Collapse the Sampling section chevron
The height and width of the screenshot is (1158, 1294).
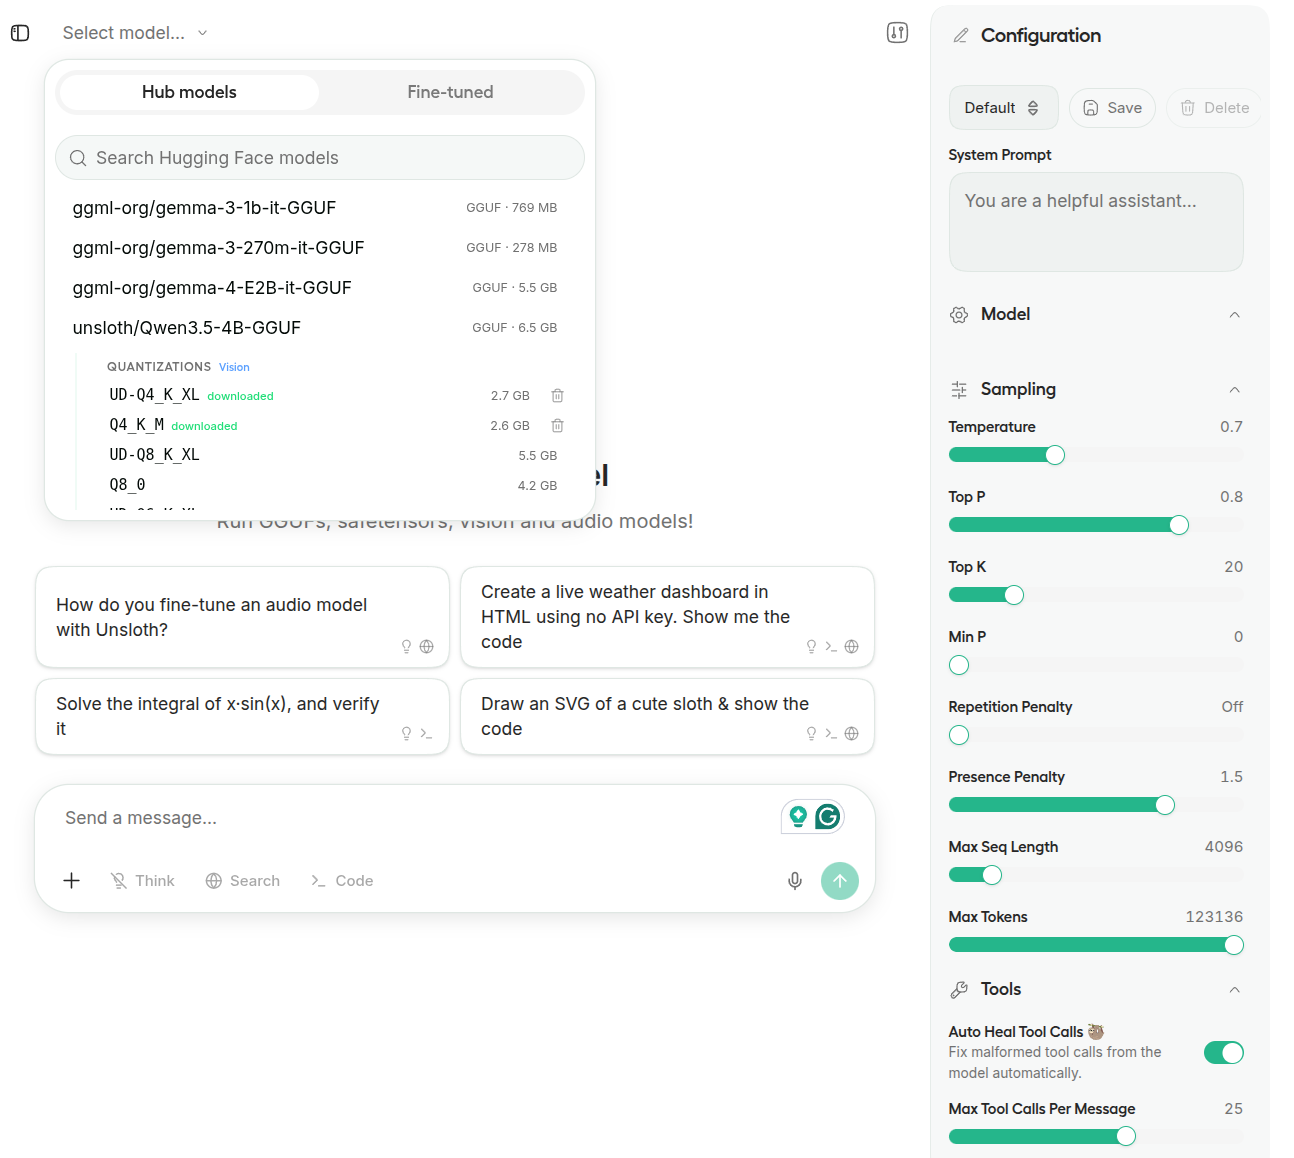tap(1234, 390)
